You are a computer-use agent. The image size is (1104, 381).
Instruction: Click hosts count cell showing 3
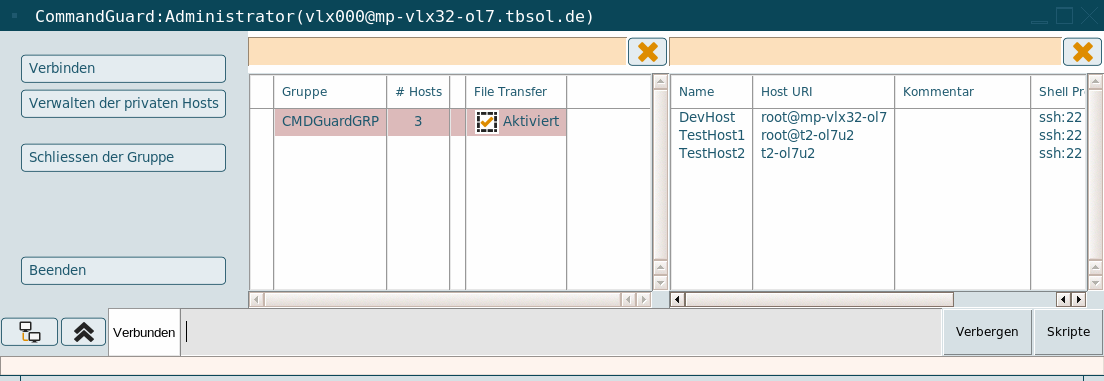418,121
